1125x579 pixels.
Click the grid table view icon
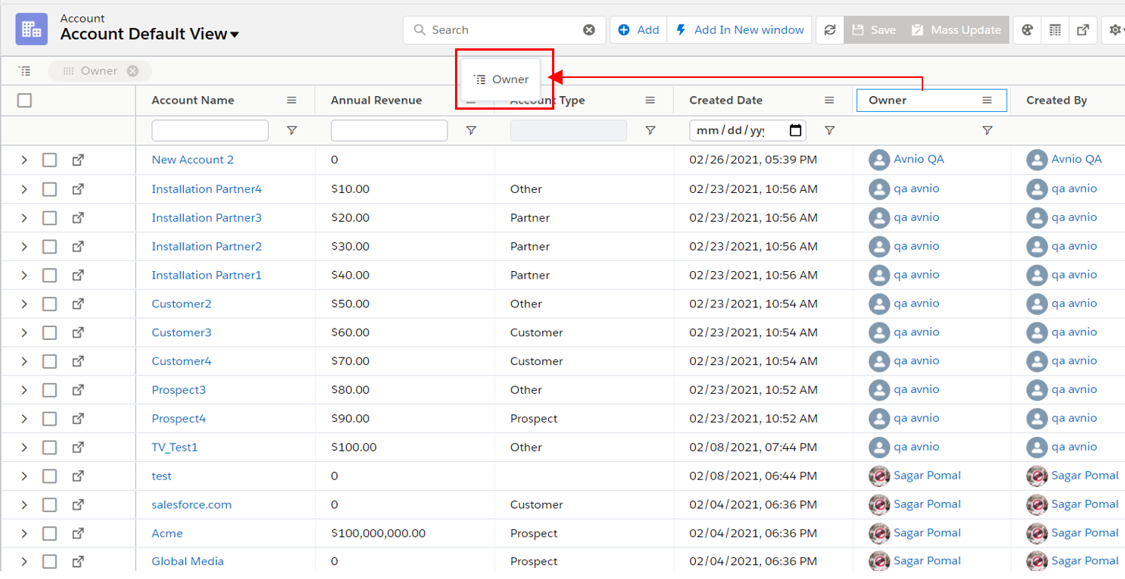pyautogui.click(x=1055, y=30)
